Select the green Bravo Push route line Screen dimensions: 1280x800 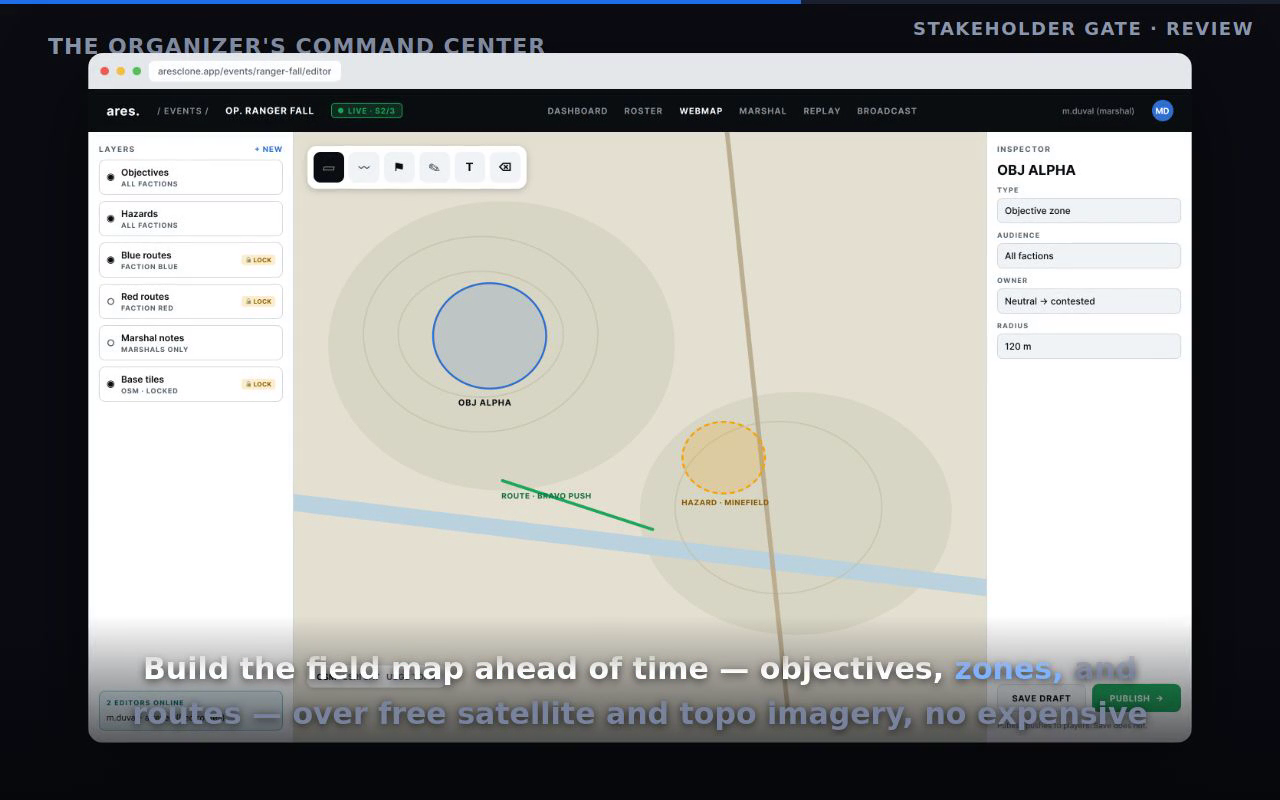(x=577, y=505)
